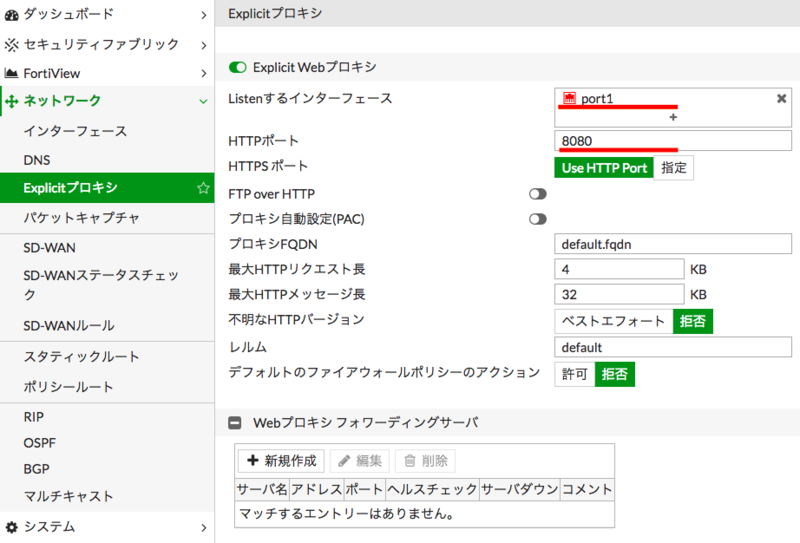Expand セキュリティファブリック menu chevron
The height and width of the screenshot is (543, 800).
point(204,45)
